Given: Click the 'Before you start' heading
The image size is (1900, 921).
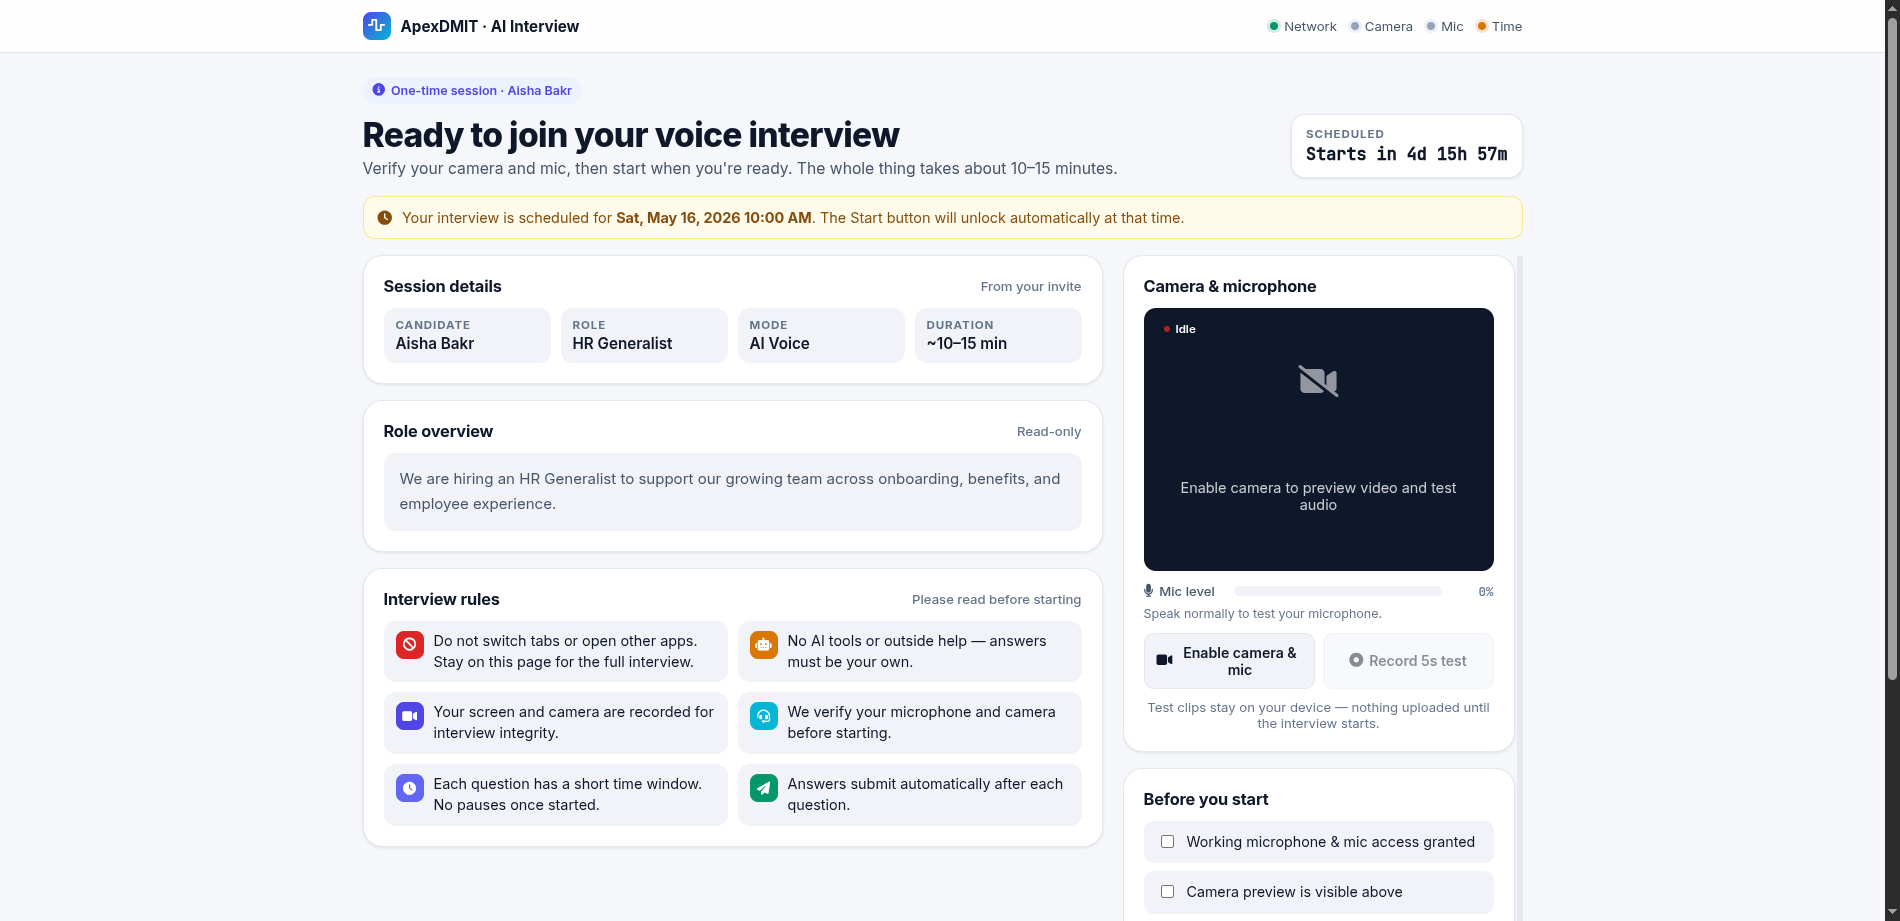Looking at the screenshot, I should click(x=1206, y=799).
